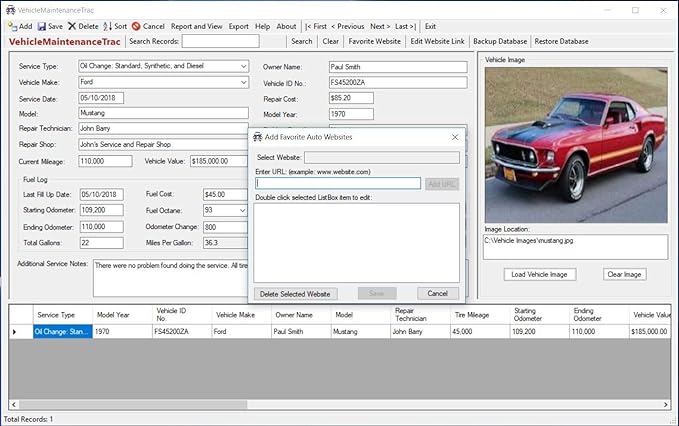Close the Add Favorite Auto Websites dialog

pos(455,136)
